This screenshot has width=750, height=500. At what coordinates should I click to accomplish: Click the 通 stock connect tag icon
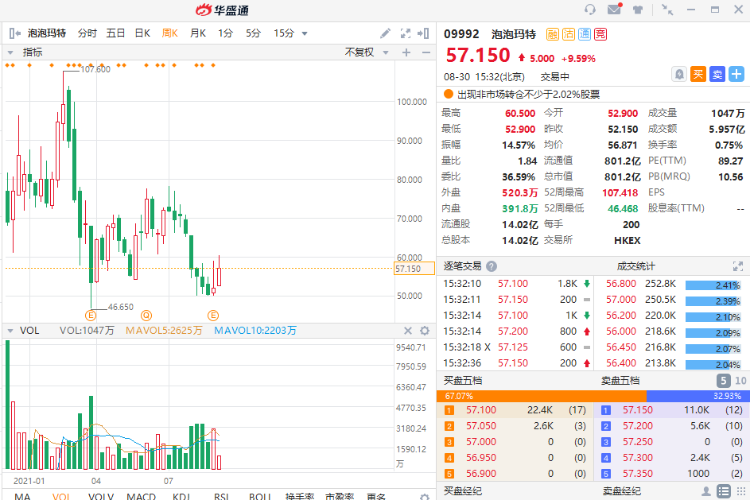pyautogui.click(x=584, y=34)
